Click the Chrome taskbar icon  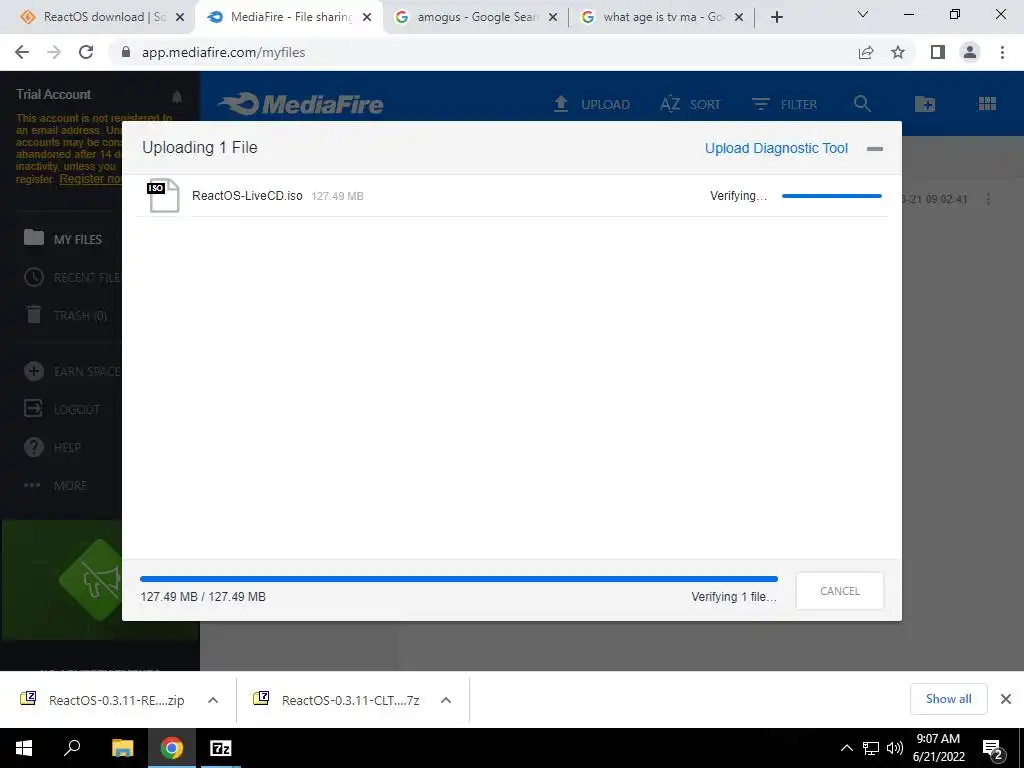pos(172,748)
